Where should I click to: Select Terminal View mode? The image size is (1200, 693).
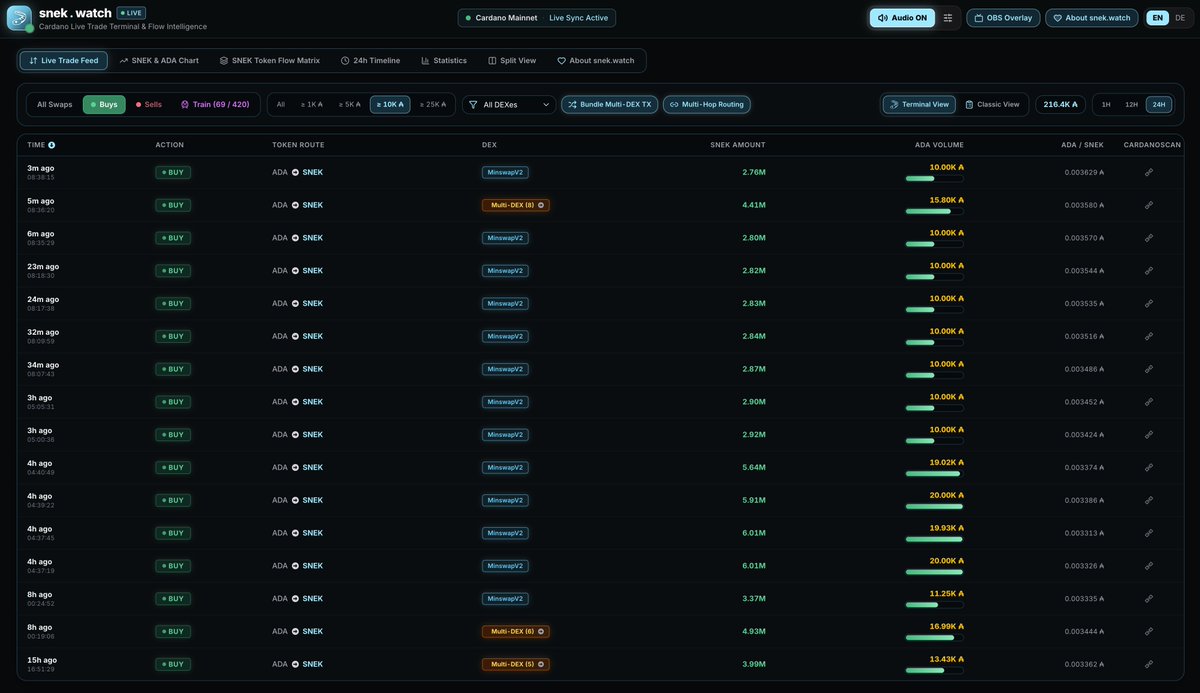(919, 104)
